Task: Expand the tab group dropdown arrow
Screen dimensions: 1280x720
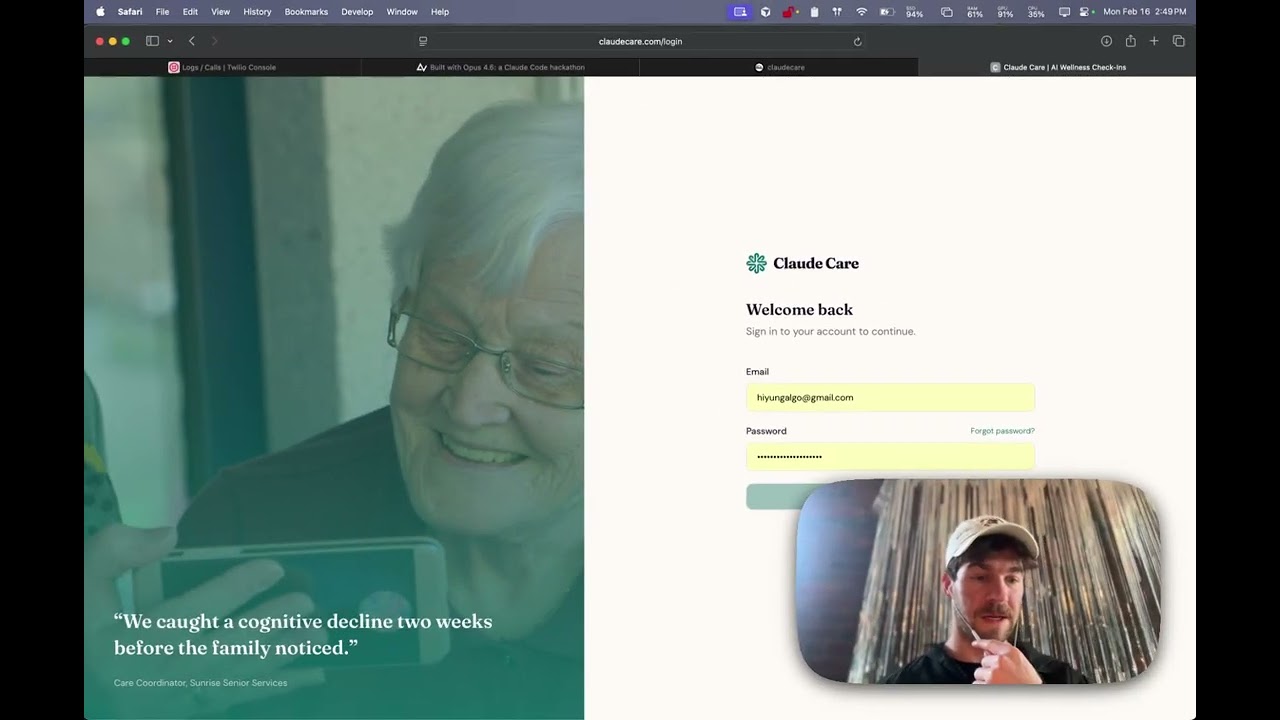Action: 170,41
